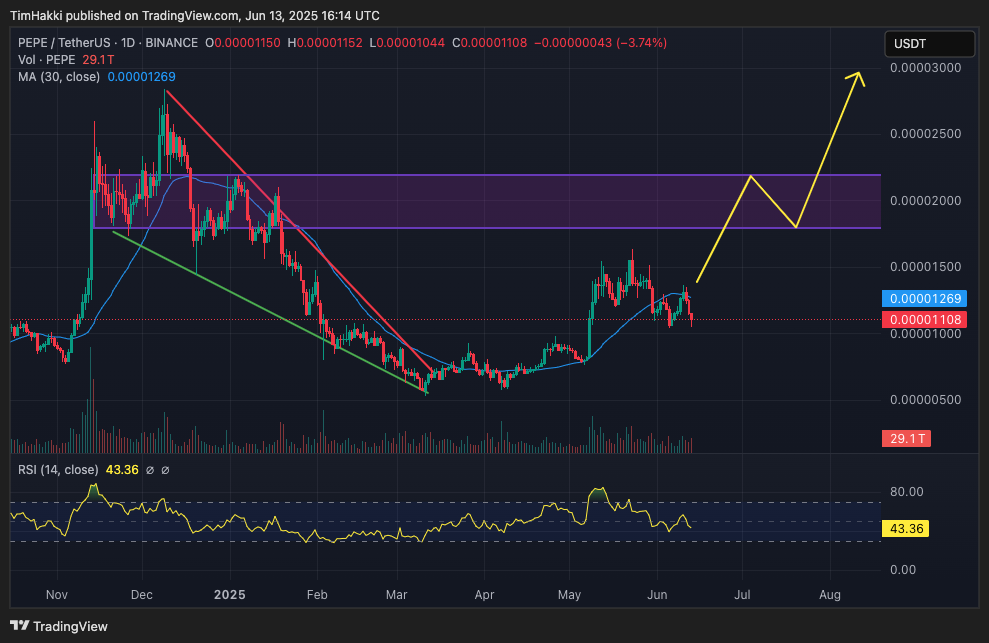Click the TimHakki published on TradingView.com header
The height and width of the screenshot is (643, 989).
pos(195,15)
